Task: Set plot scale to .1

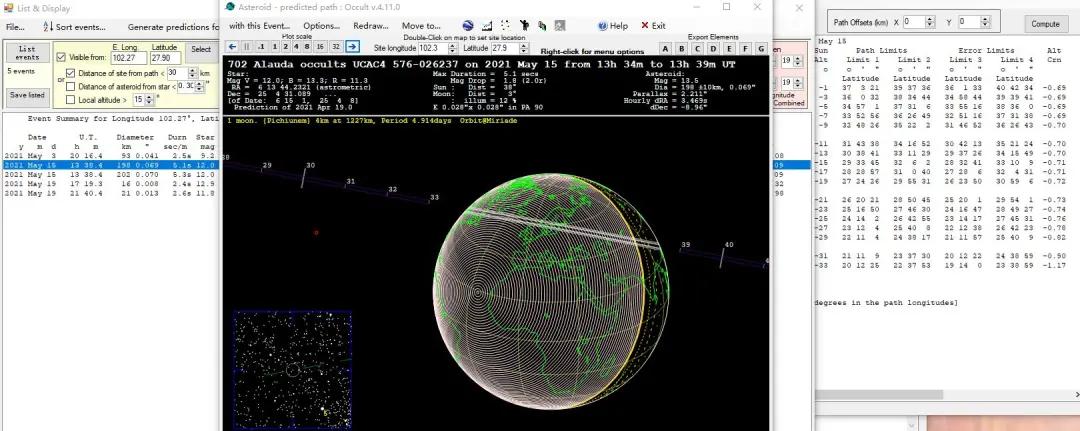Action: (261, 47)
